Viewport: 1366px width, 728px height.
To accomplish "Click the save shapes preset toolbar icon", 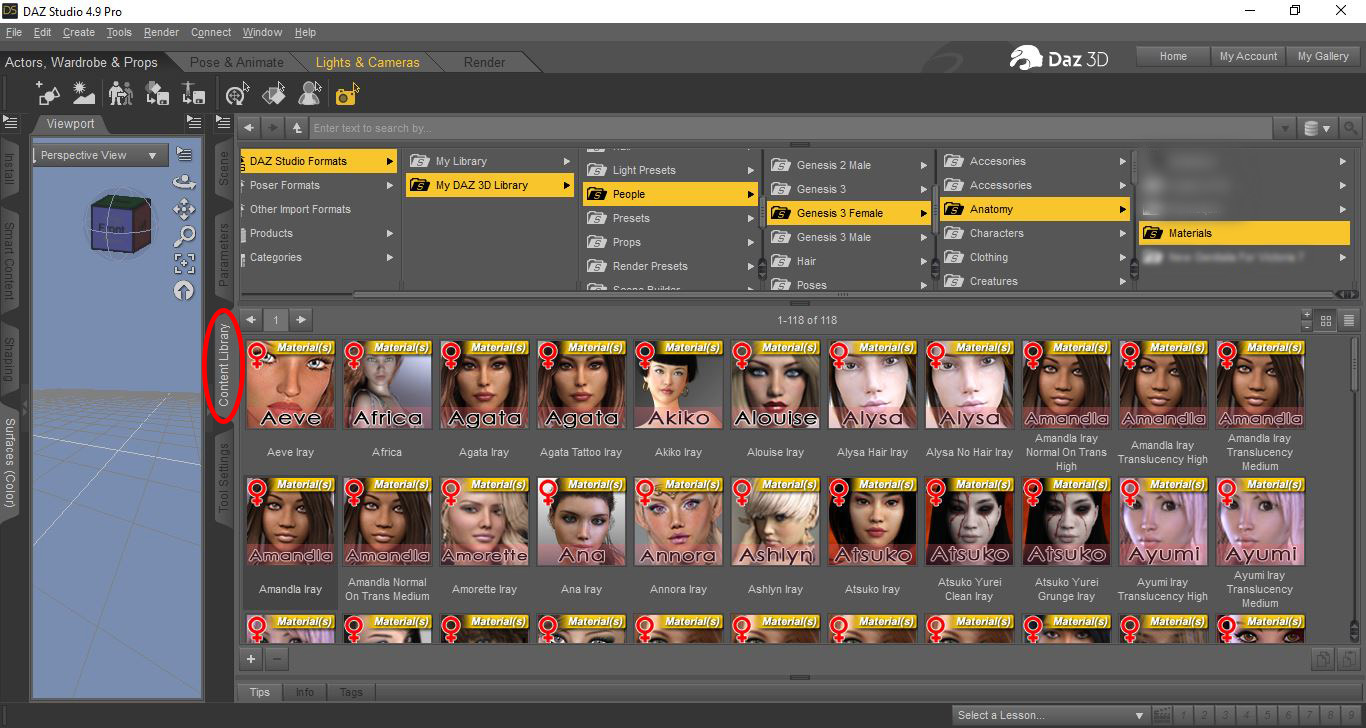I will pos(157,94).
